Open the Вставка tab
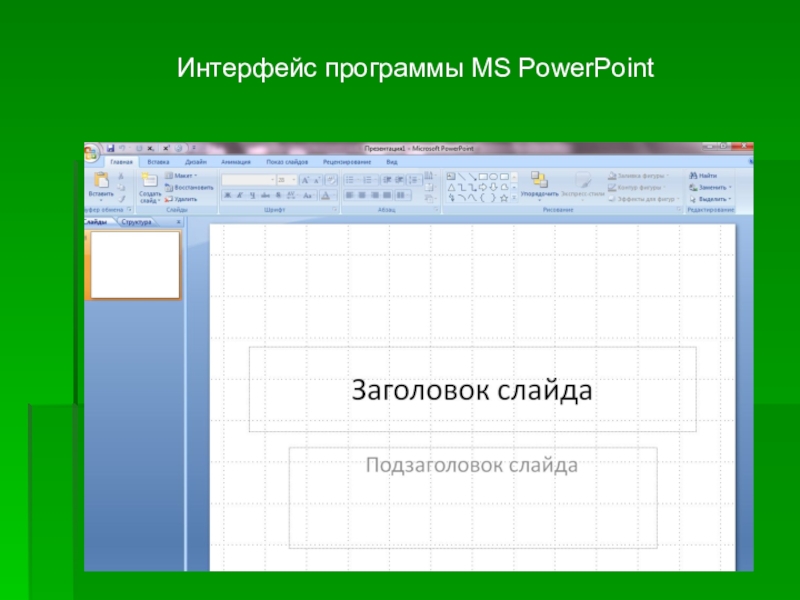800x600 pixels. click(x=158, y=162)
